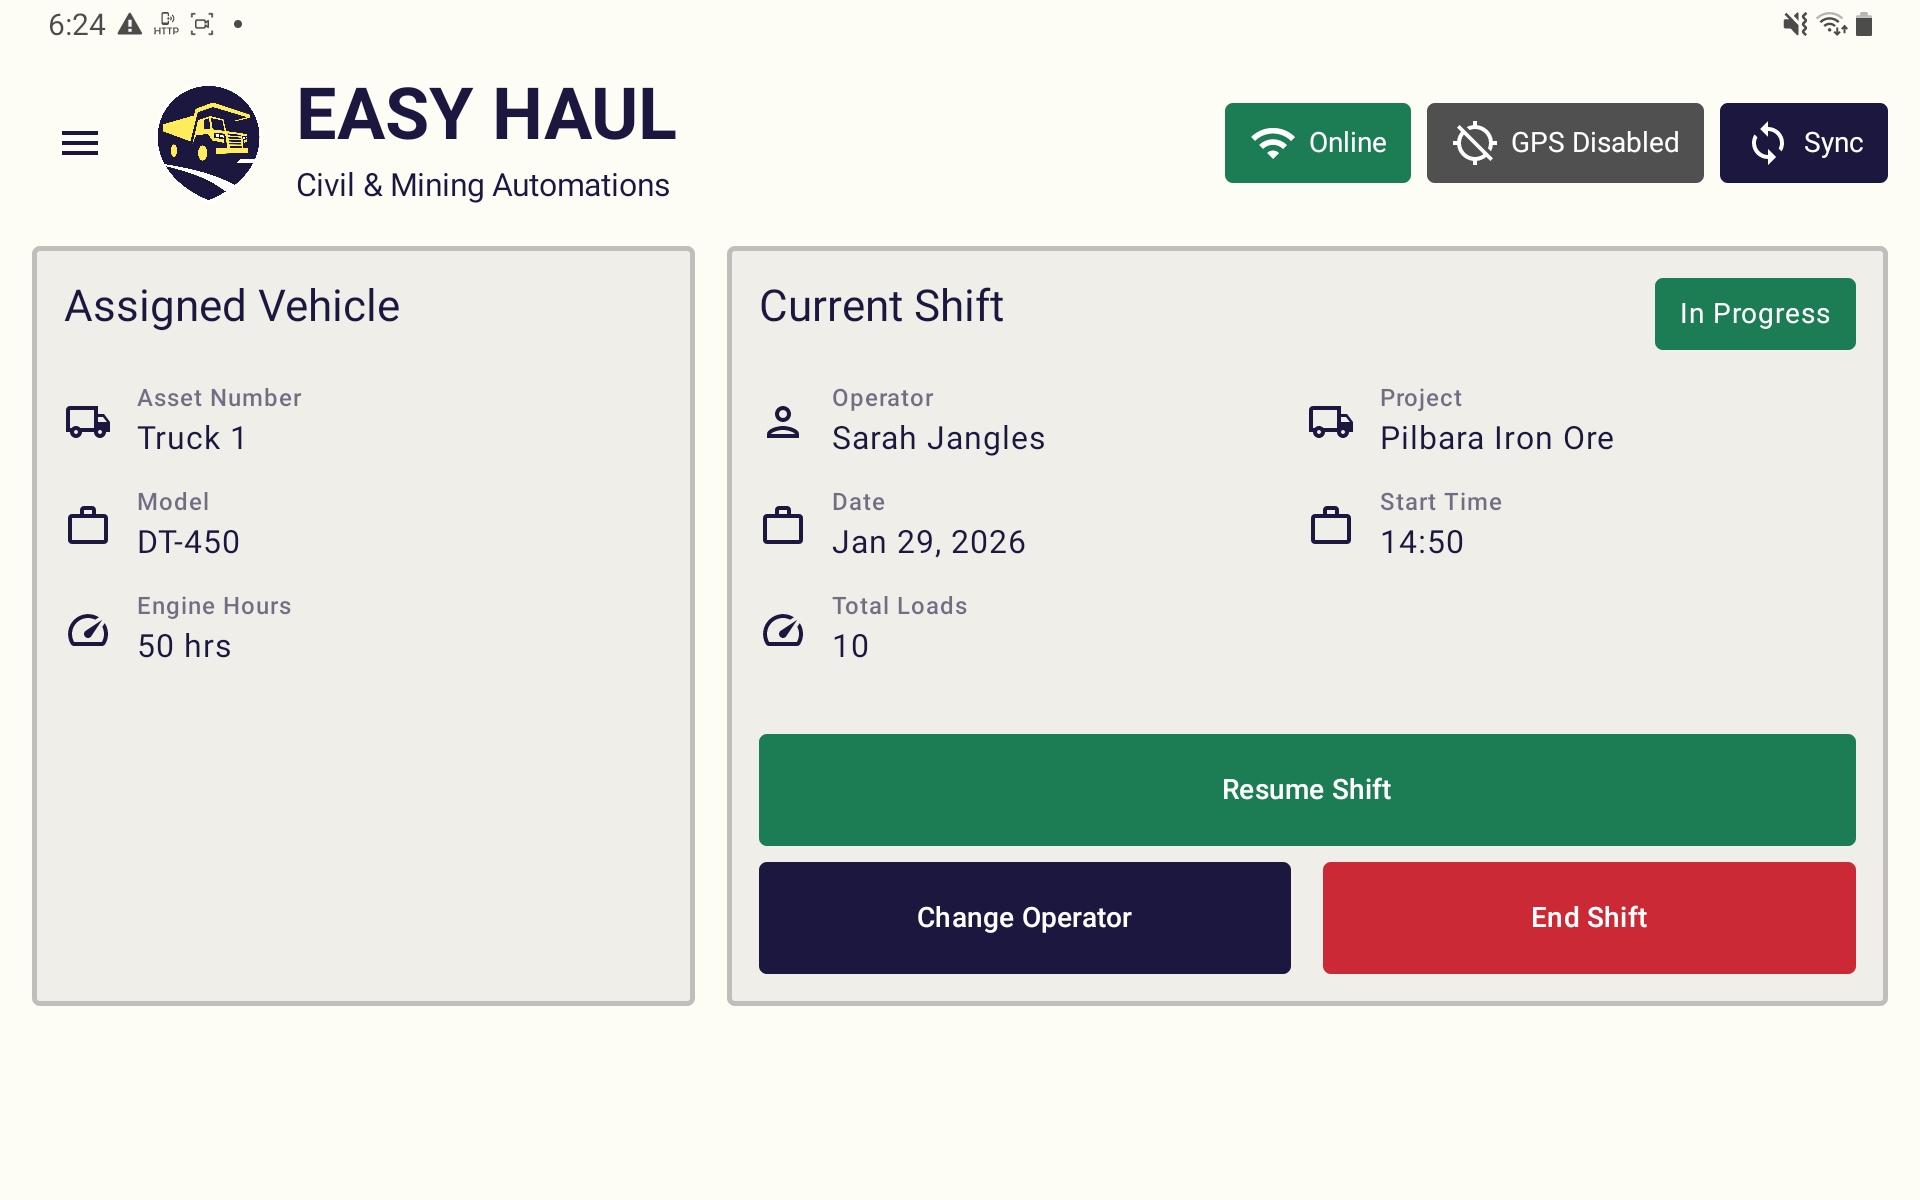Click the circular arrows icon on Sync button
1920x1200 pixels.
(1767, 142)
